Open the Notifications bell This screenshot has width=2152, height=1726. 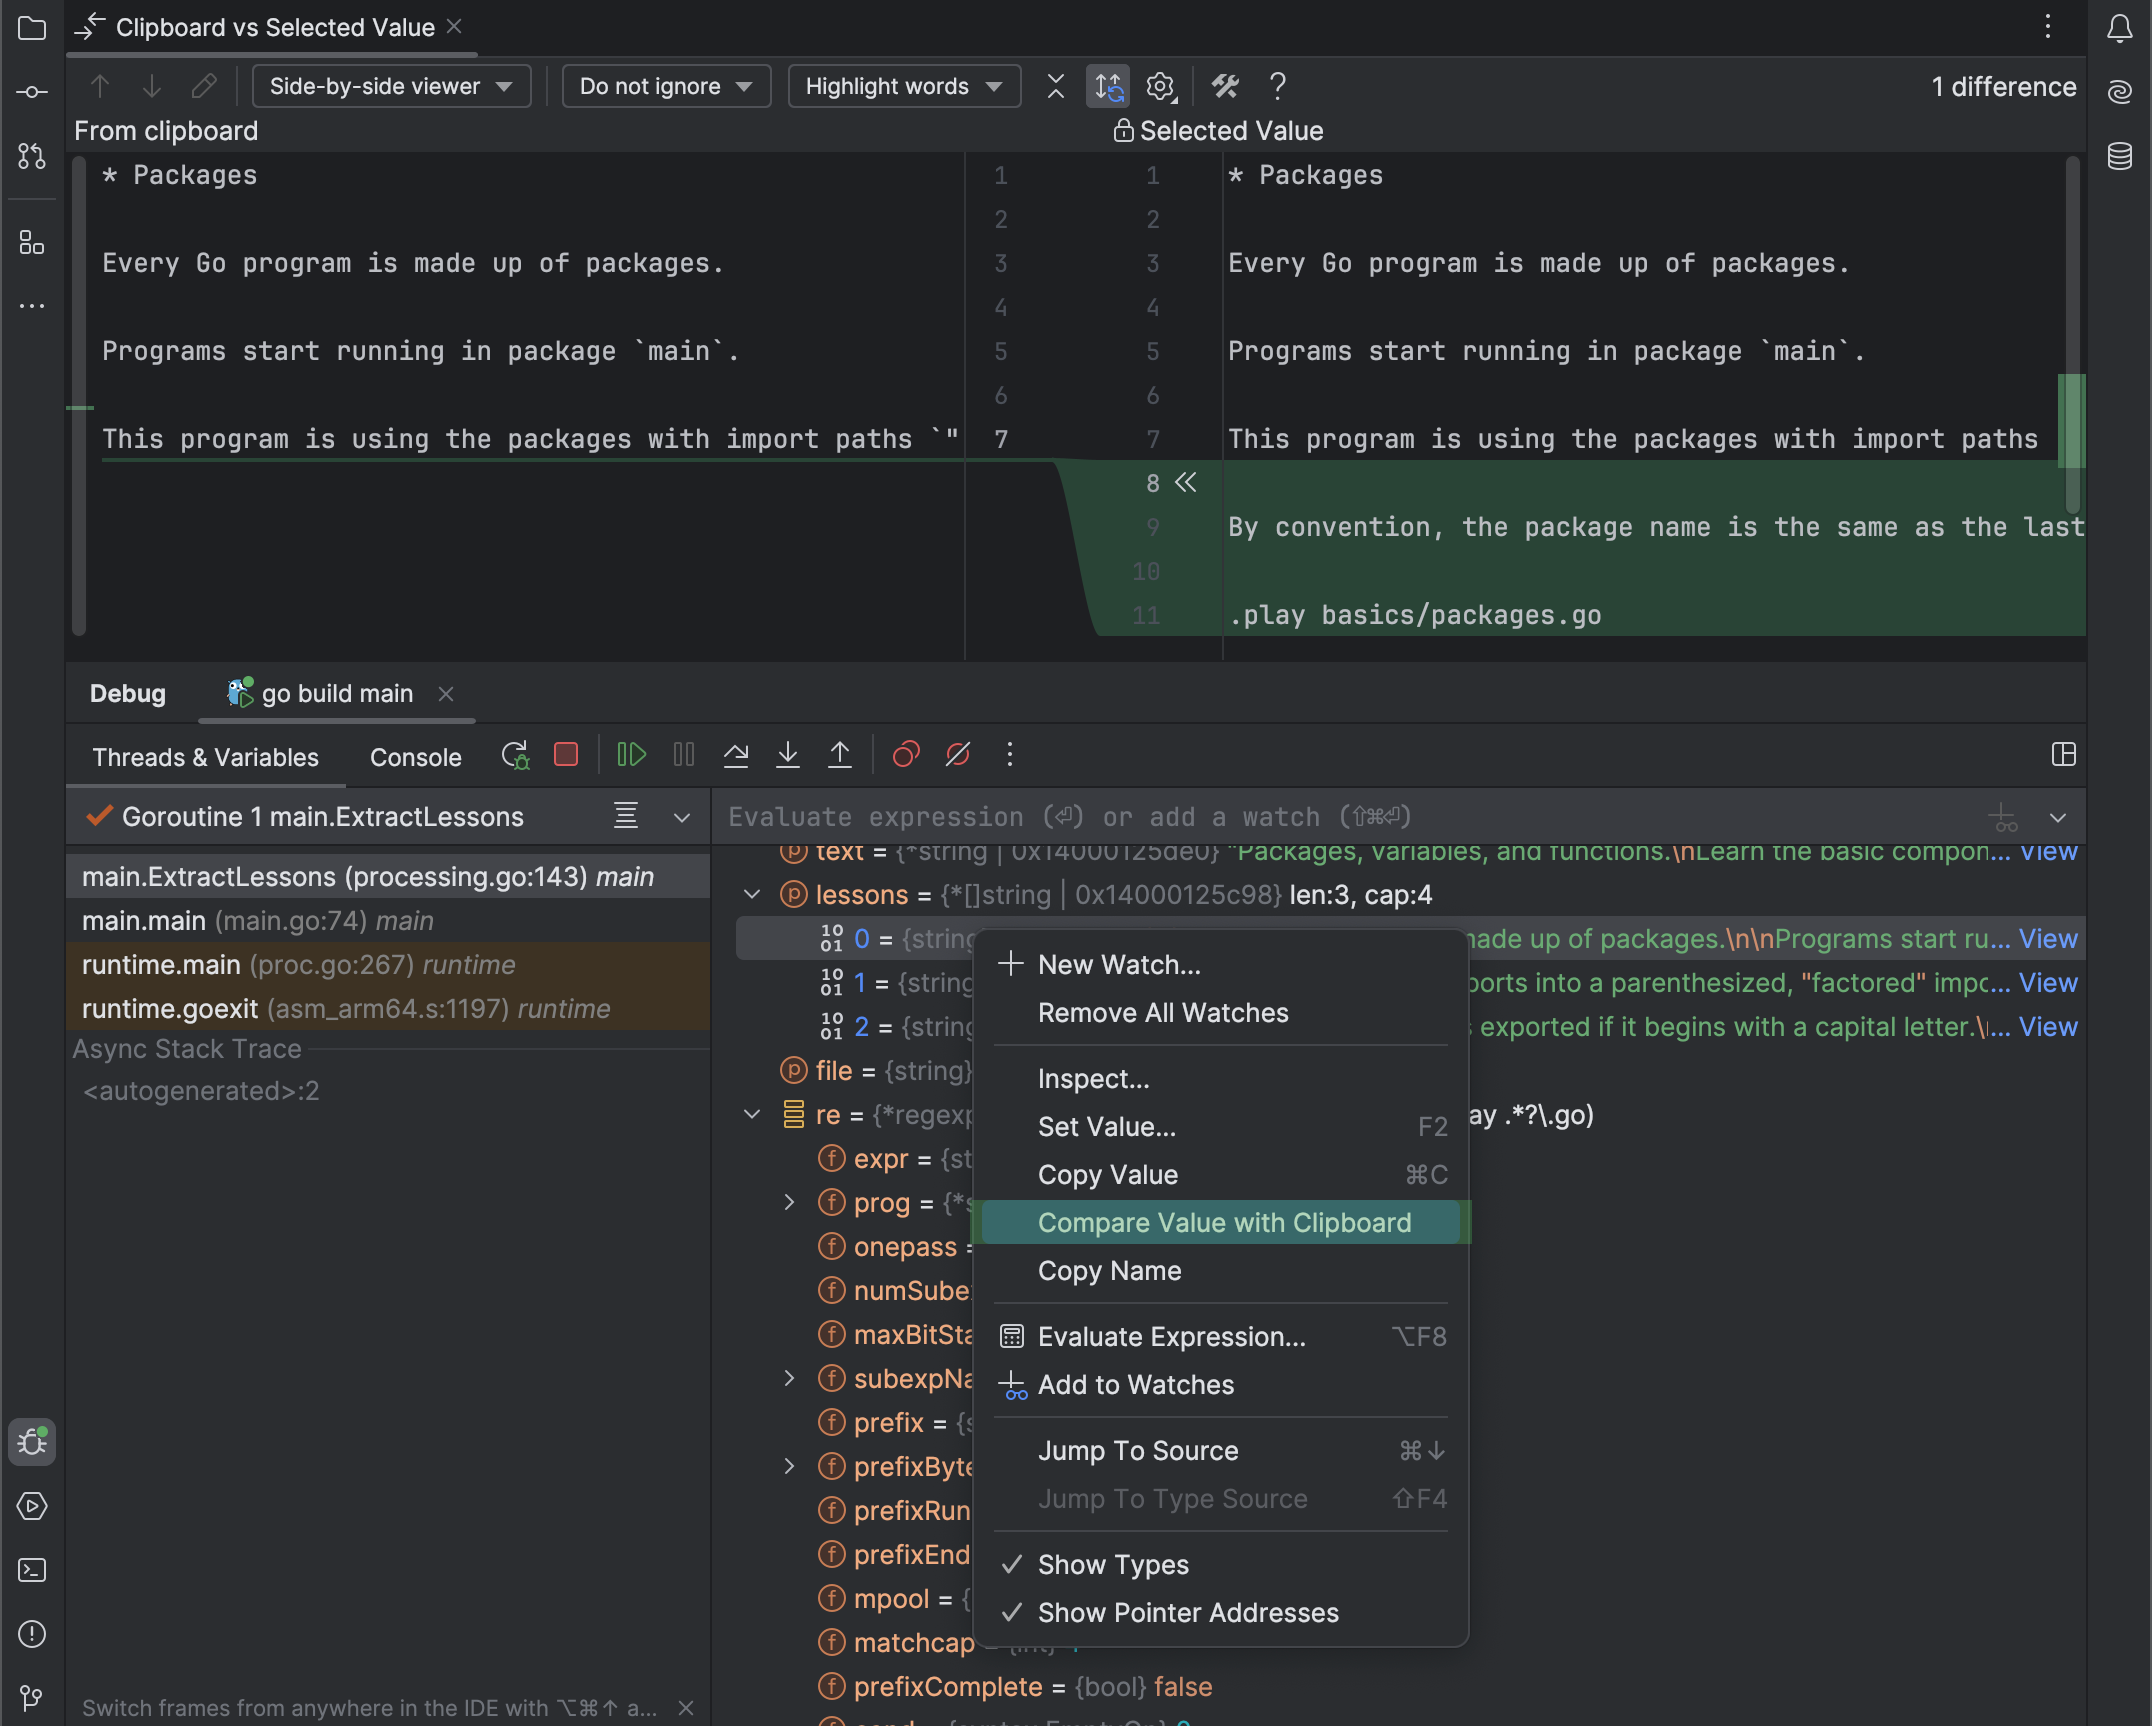pyautogui.click(x=2120, y=28)
